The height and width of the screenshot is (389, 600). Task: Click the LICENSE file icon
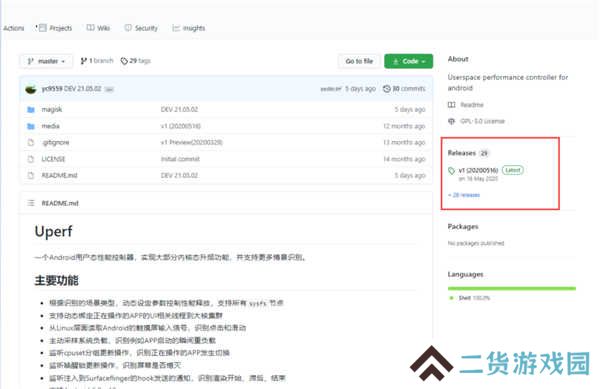[31, 159]
